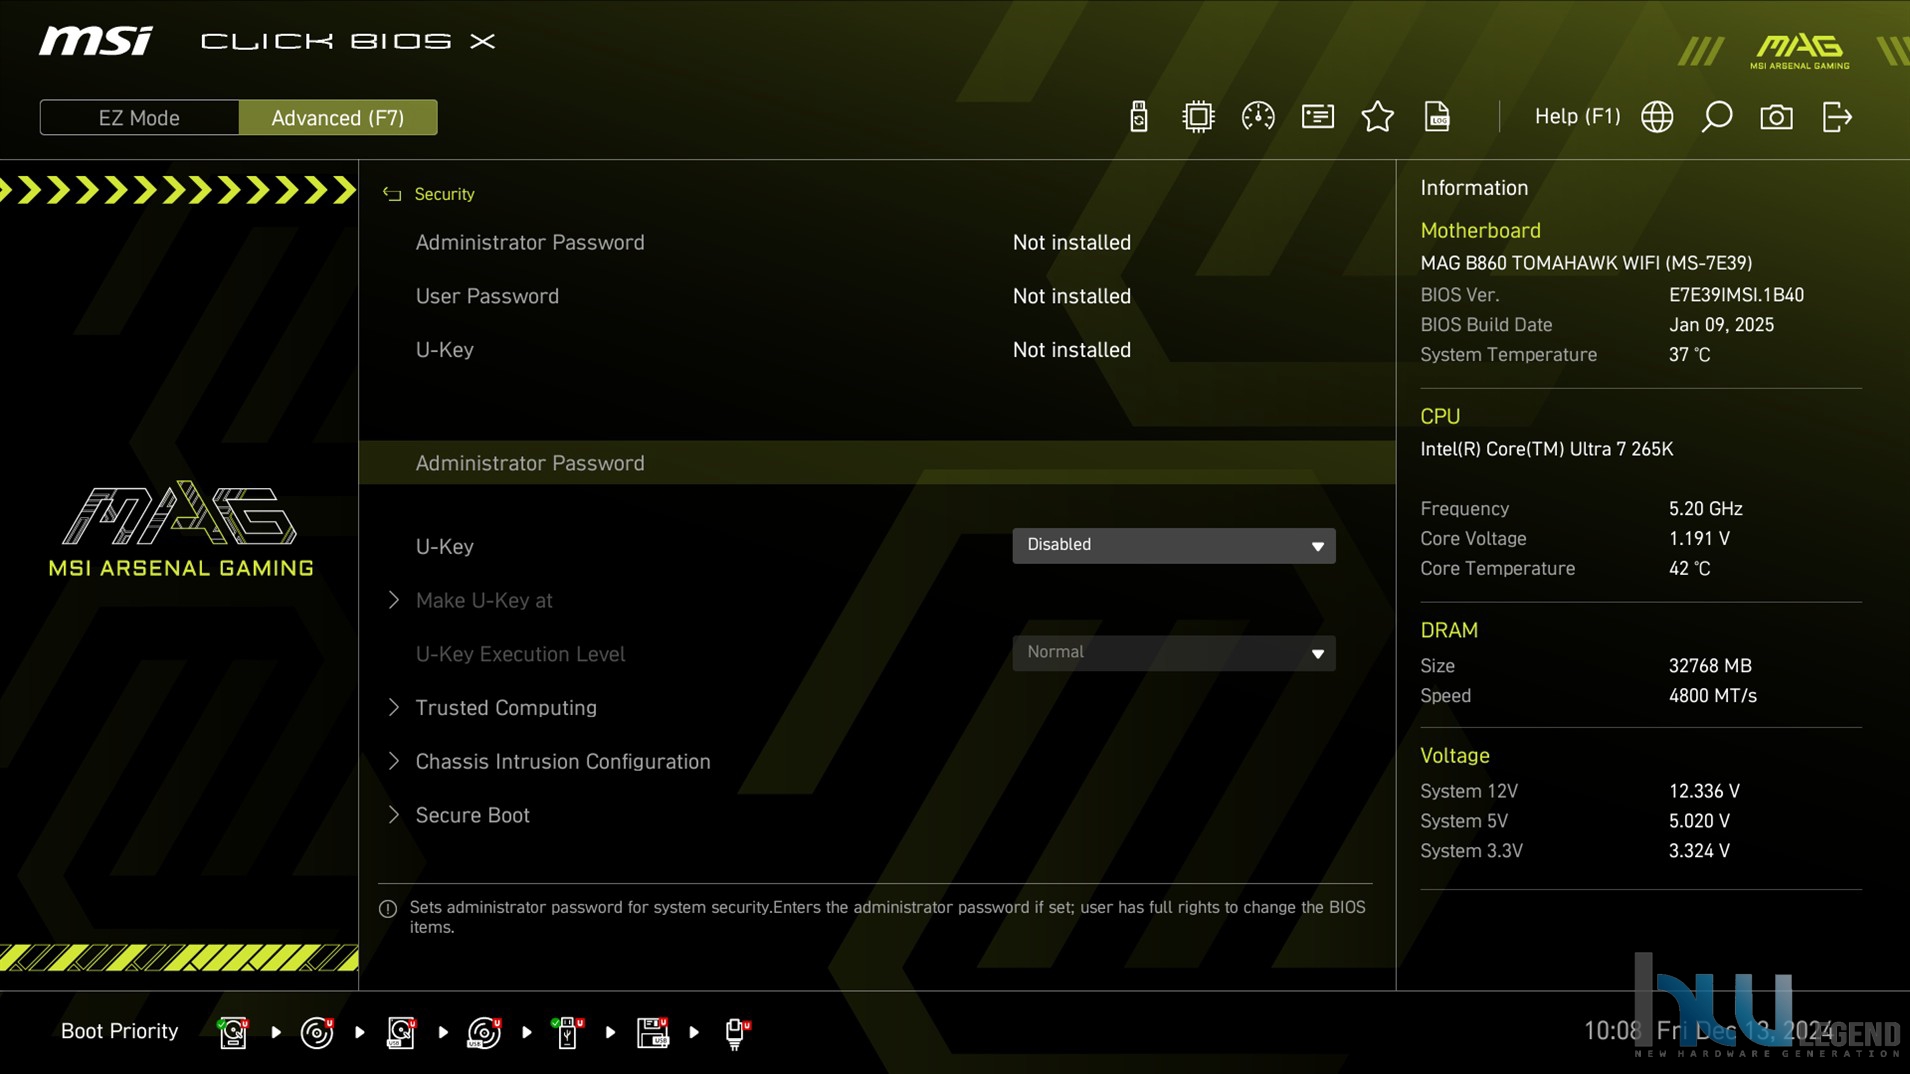This screenshot has width=1910, height=1074.
Task: Expand Make U-Key at submenu
Action: pyautogui.click(x=484, y=600)
